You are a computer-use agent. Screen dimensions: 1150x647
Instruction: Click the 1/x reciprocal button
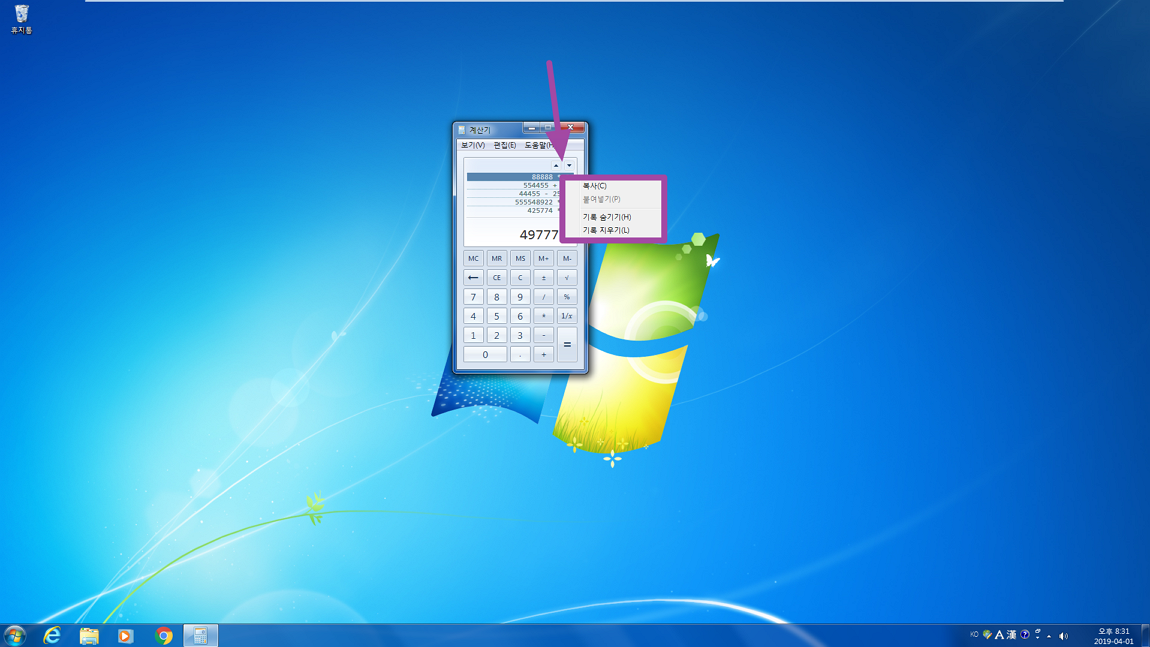(x=567, y=316)
